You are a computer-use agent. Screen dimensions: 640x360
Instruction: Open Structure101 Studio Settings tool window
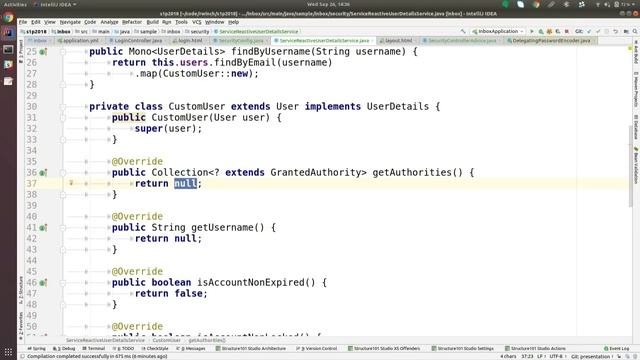coord(463,349)
